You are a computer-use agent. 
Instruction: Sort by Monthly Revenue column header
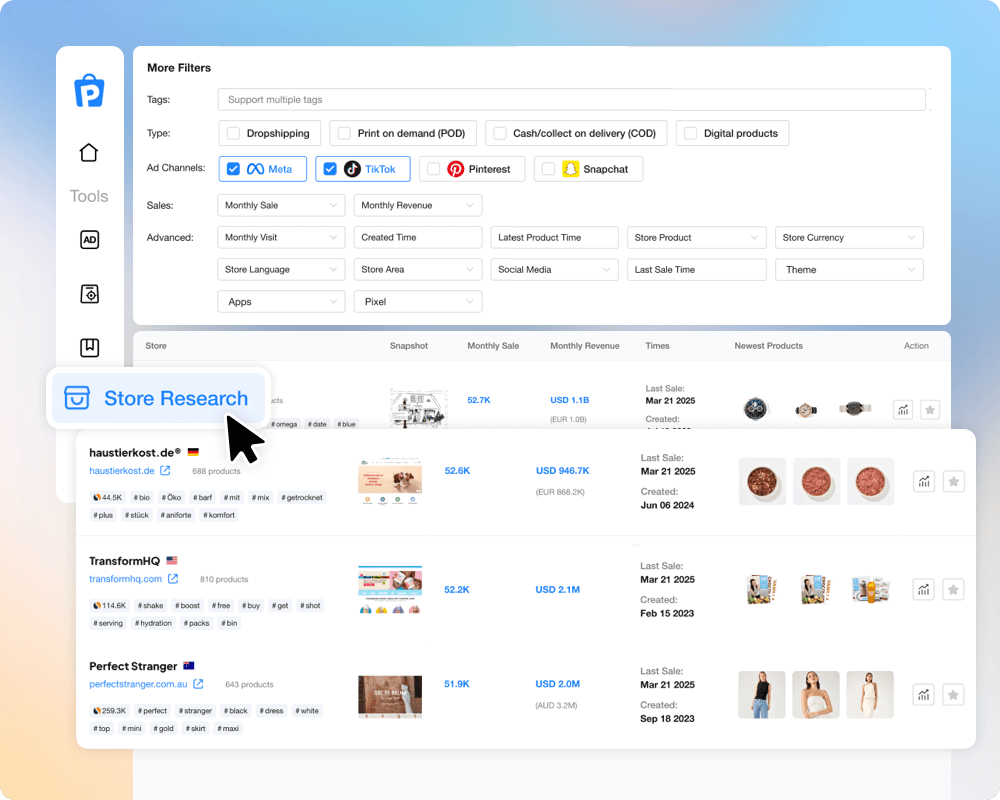point(584,346)
